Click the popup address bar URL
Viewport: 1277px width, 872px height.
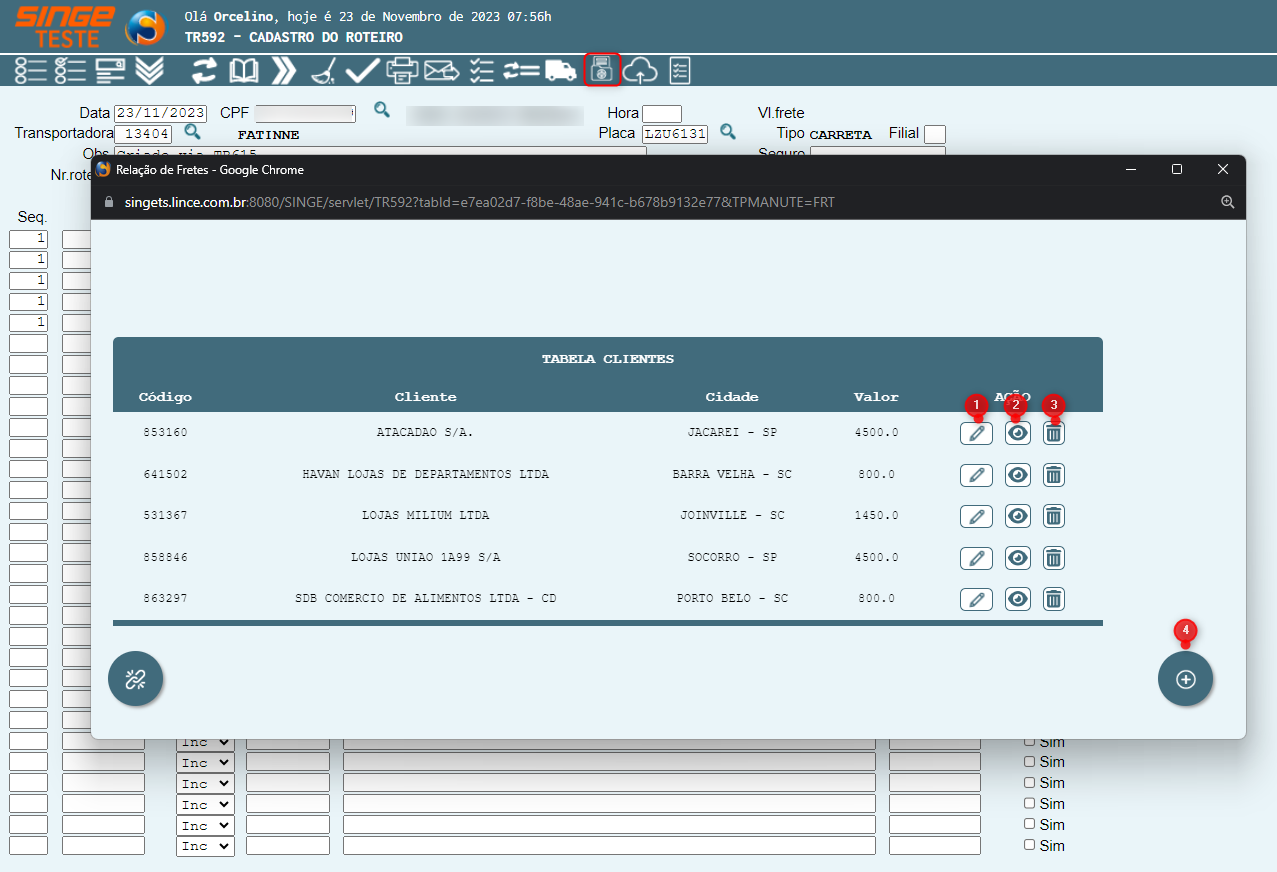[x=480, y=202]
